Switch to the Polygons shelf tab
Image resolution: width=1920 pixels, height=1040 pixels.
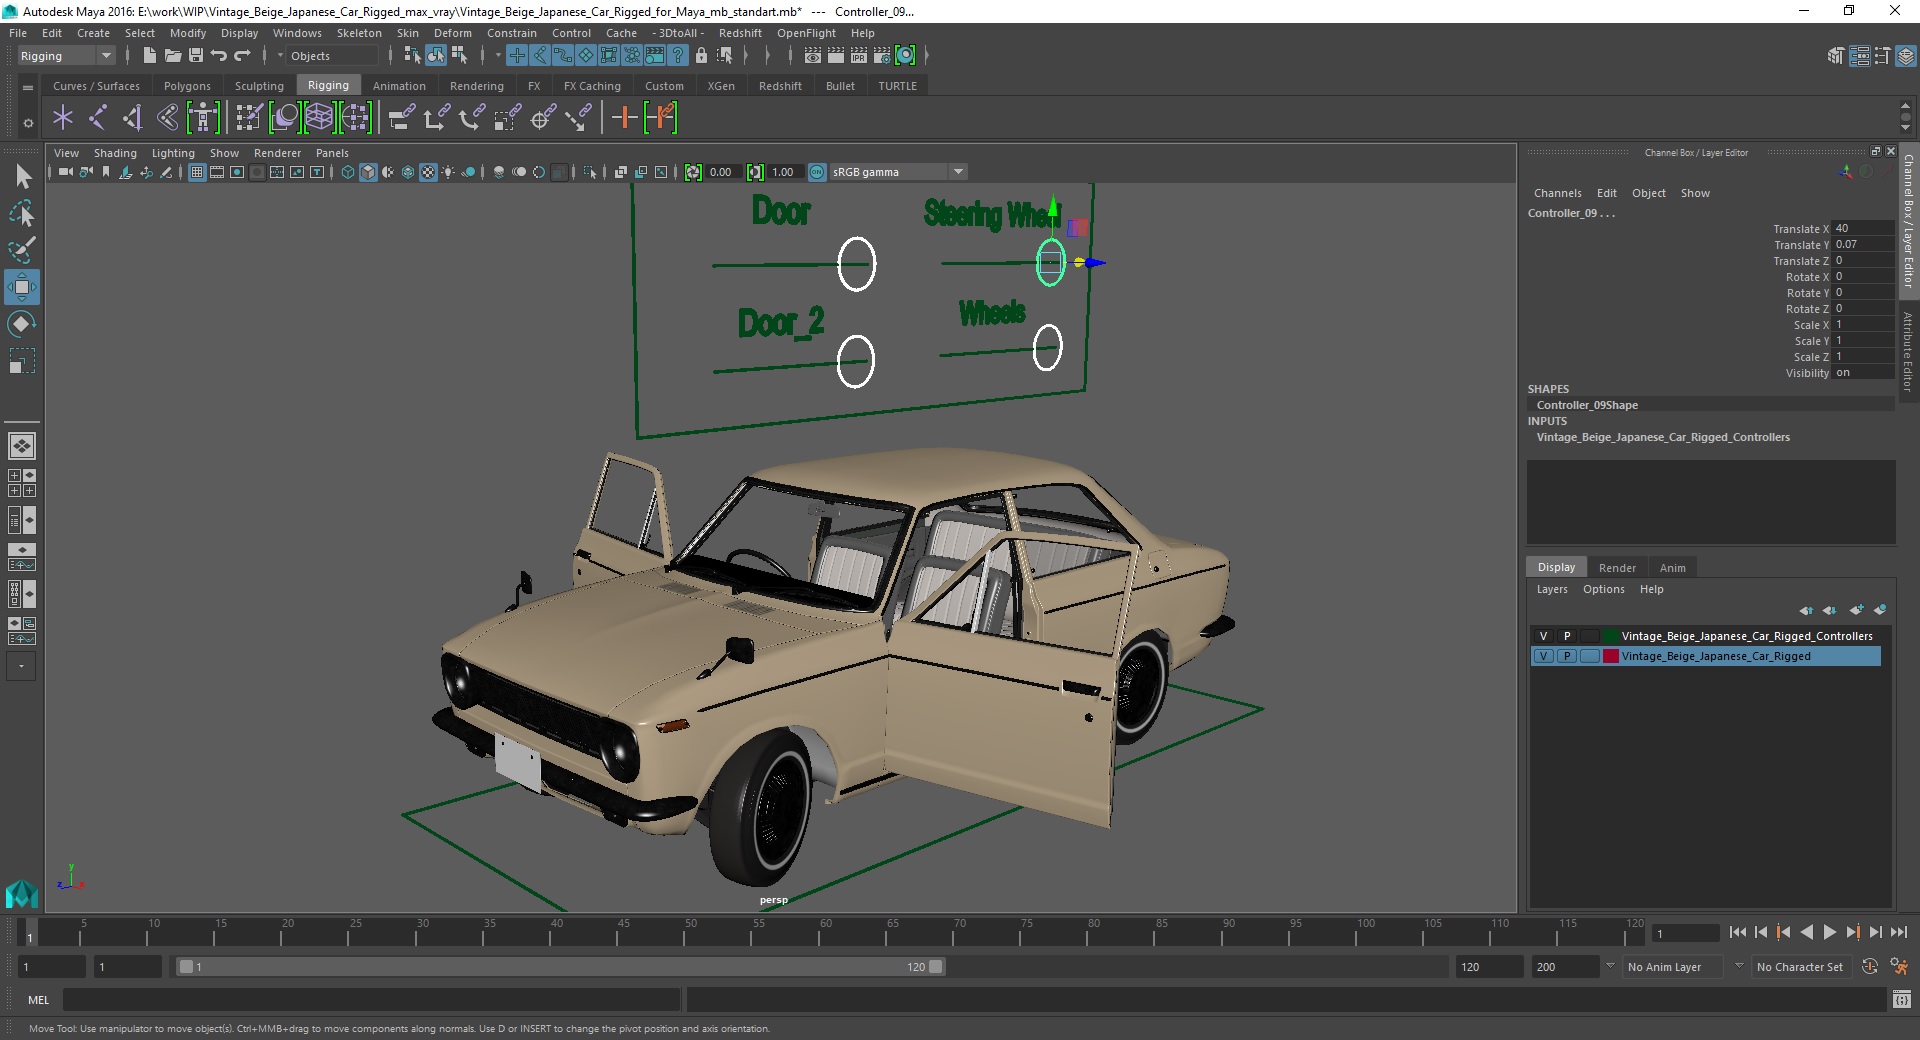pos(187,86)
